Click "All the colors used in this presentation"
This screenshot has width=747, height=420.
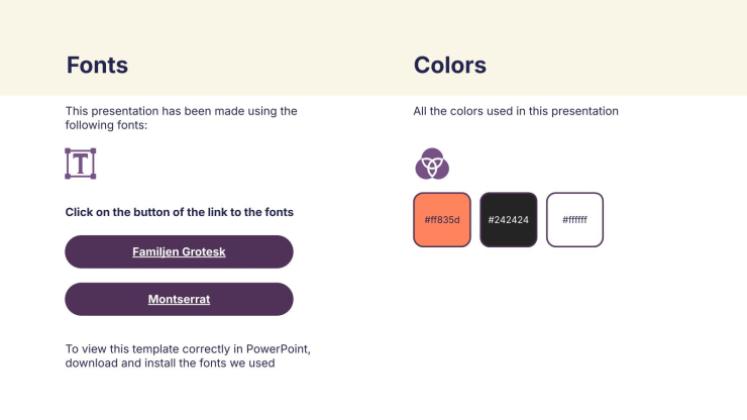[516, 111]
